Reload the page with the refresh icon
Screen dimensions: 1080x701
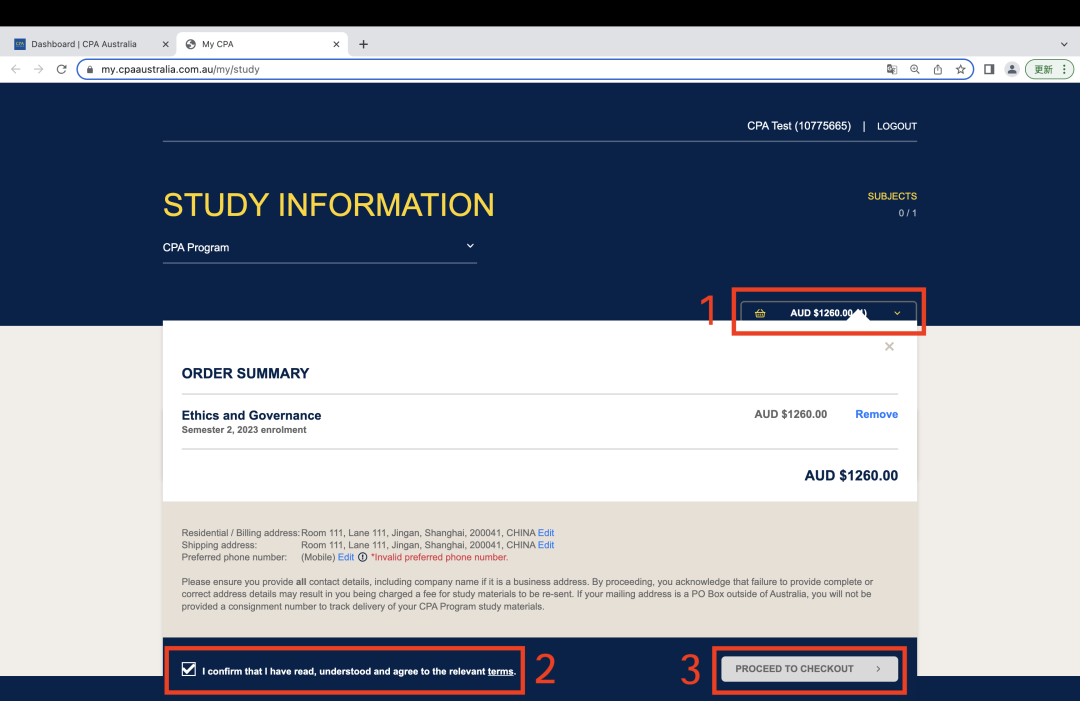pos(62,69)
